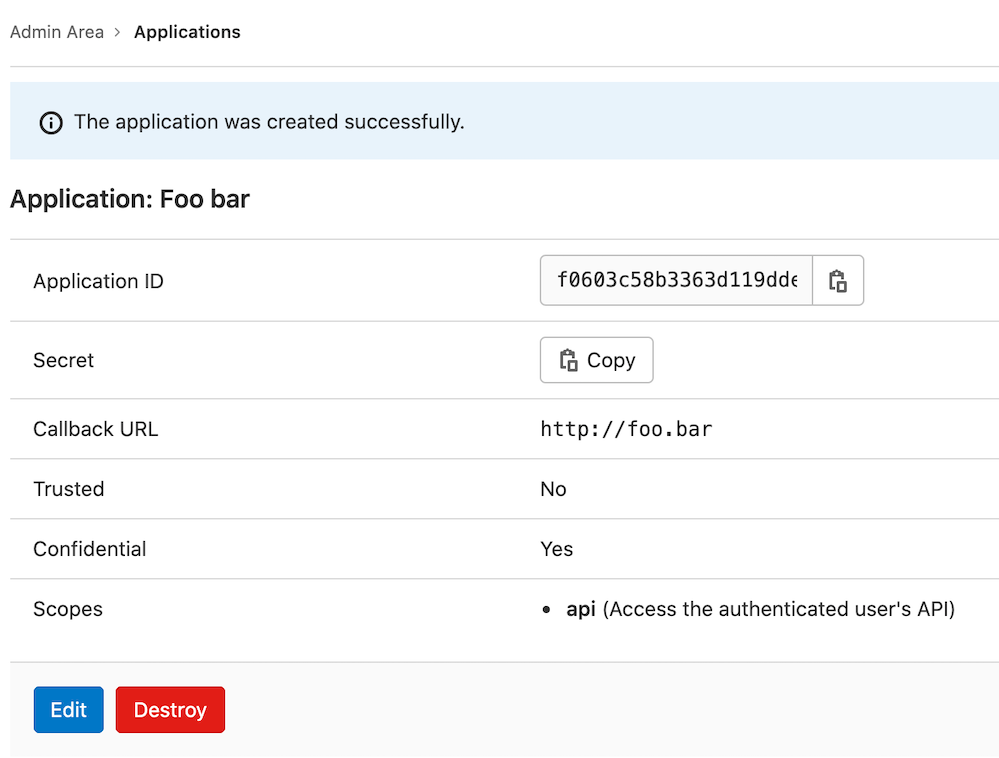999x758 pixels.
Task: Click the clipboard icon beside the Application ID field
Action: 838,280
